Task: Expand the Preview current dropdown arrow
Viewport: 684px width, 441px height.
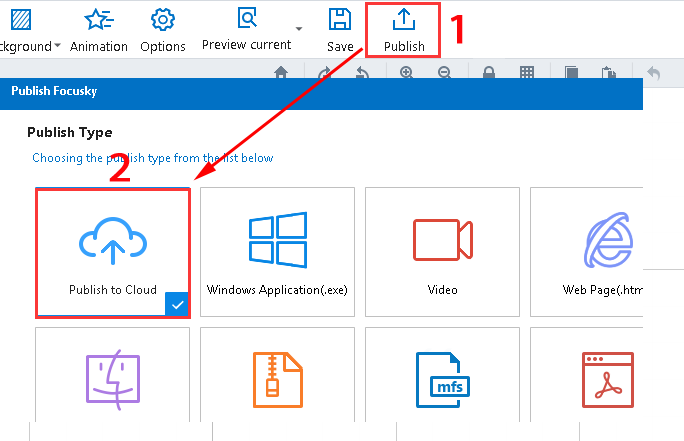Action: (299, 29)
